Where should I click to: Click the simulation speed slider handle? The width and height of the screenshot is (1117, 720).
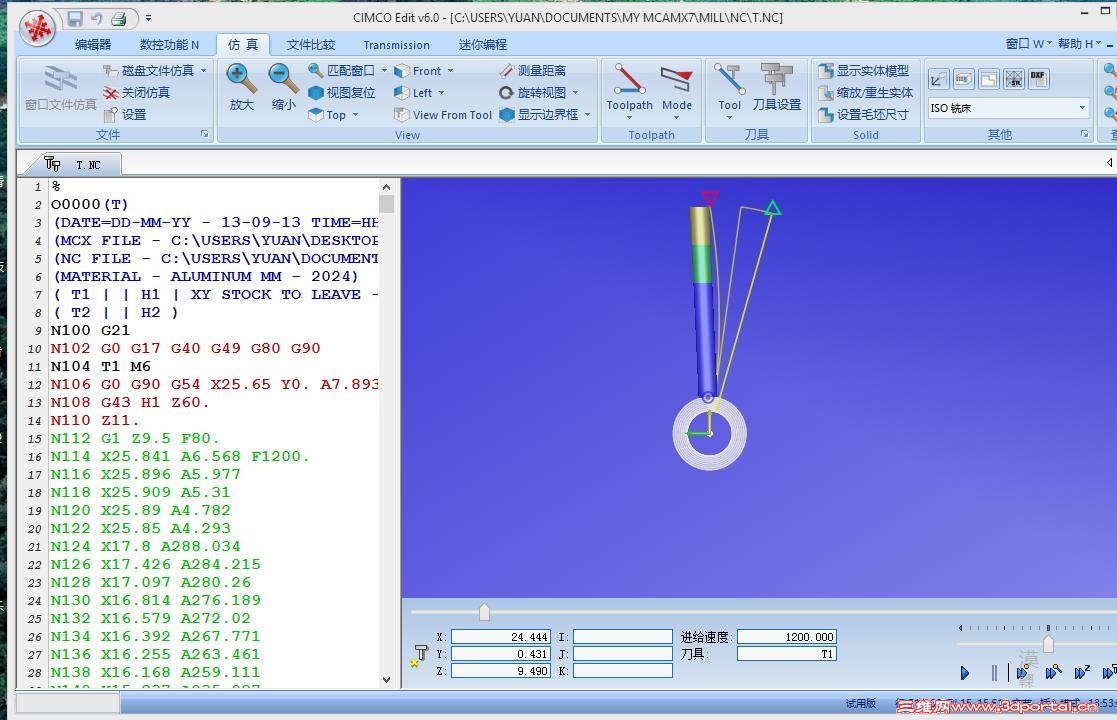[x=1048, y=644]
